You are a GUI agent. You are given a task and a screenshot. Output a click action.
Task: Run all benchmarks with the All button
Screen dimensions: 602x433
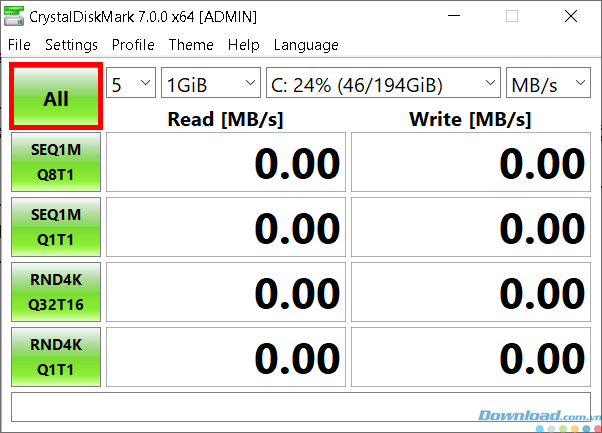(x=56, y=96)
